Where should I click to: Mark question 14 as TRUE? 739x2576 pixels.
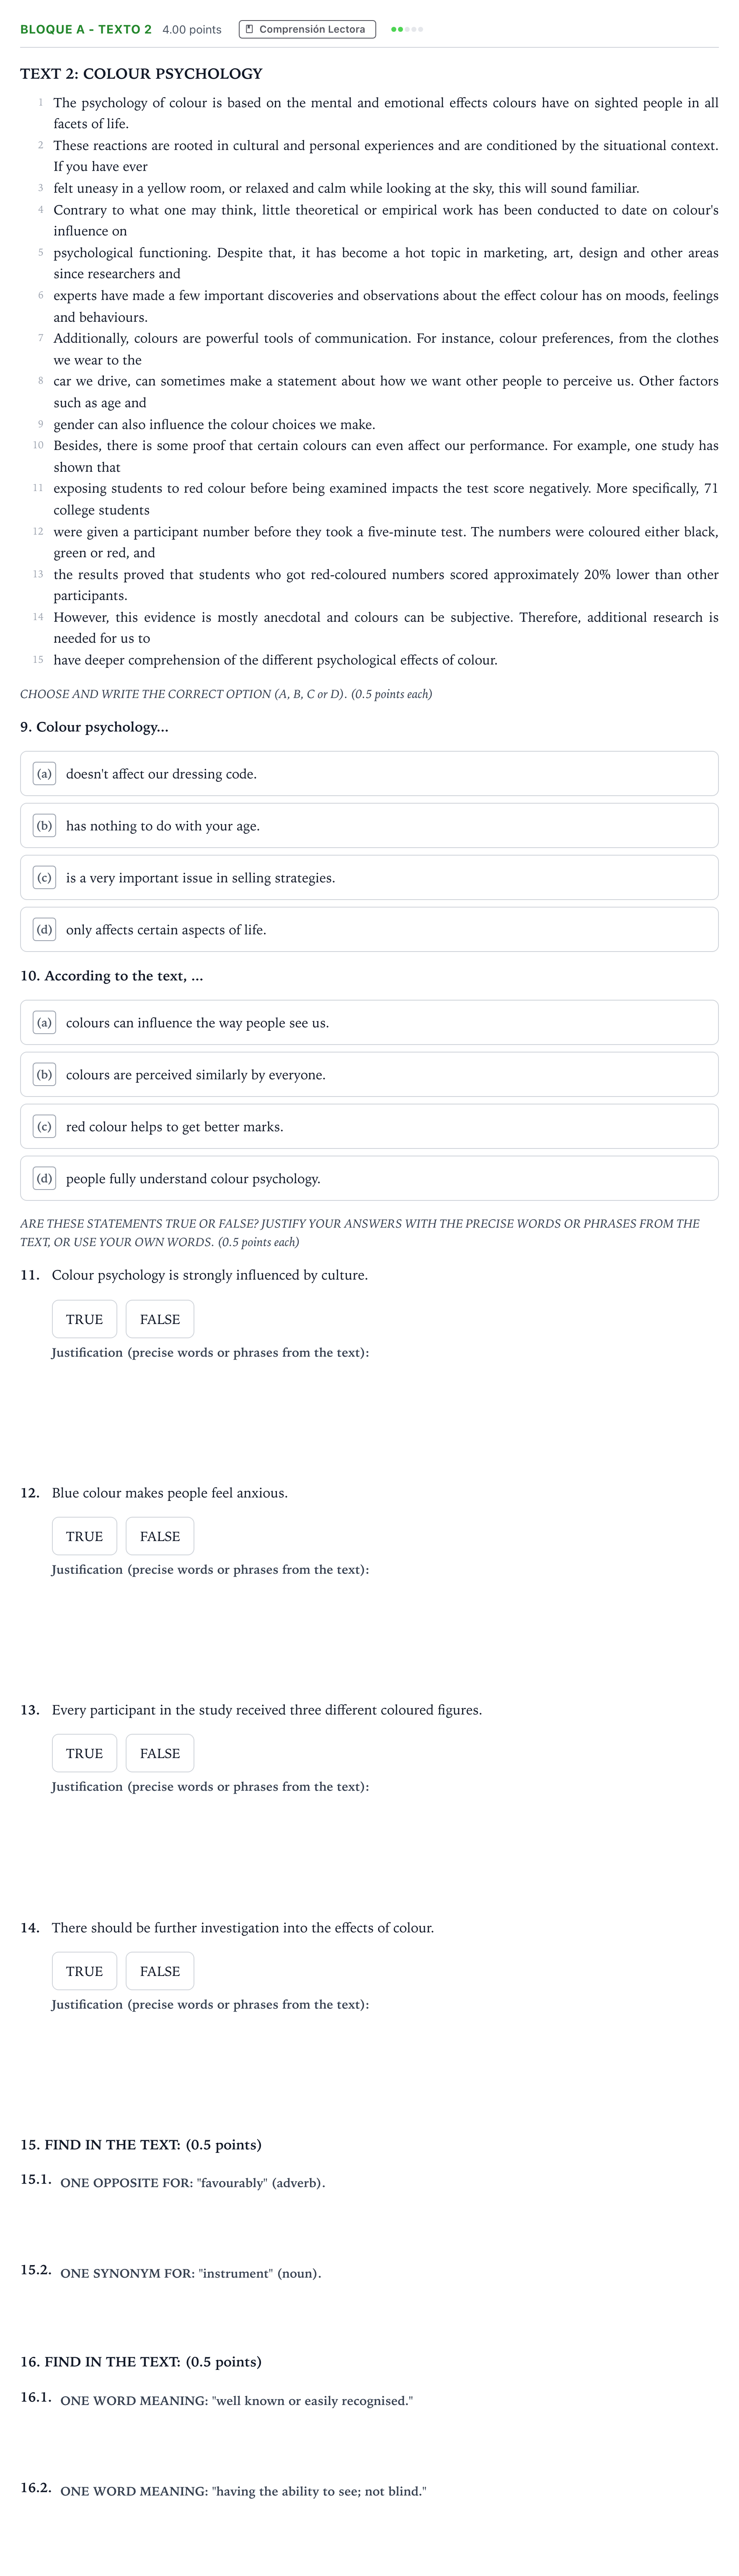(84, 1971)
